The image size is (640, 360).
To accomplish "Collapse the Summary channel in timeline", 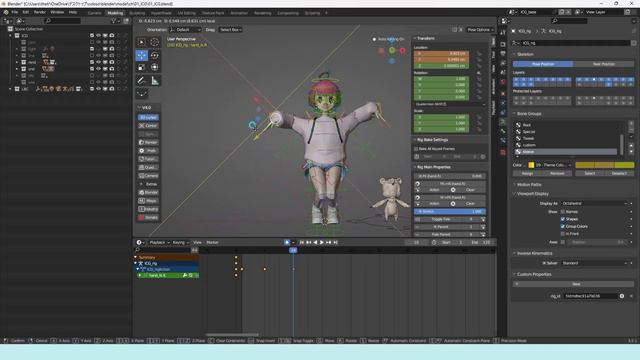I will [135, 258].
